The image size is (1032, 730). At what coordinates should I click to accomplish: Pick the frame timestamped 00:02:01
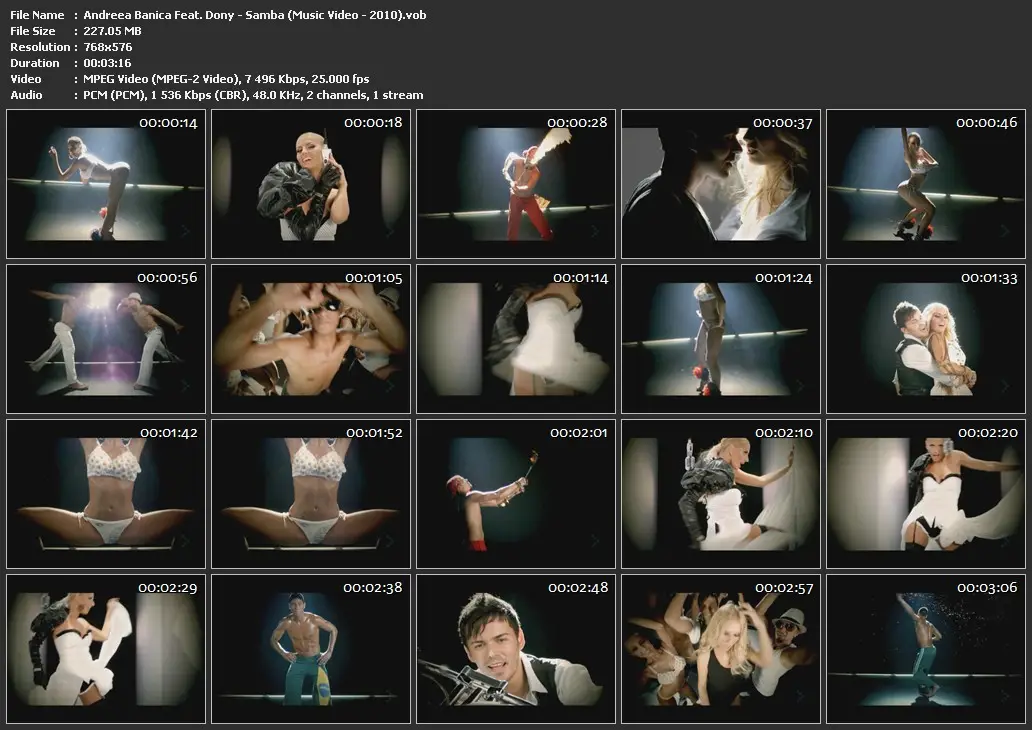516,494
